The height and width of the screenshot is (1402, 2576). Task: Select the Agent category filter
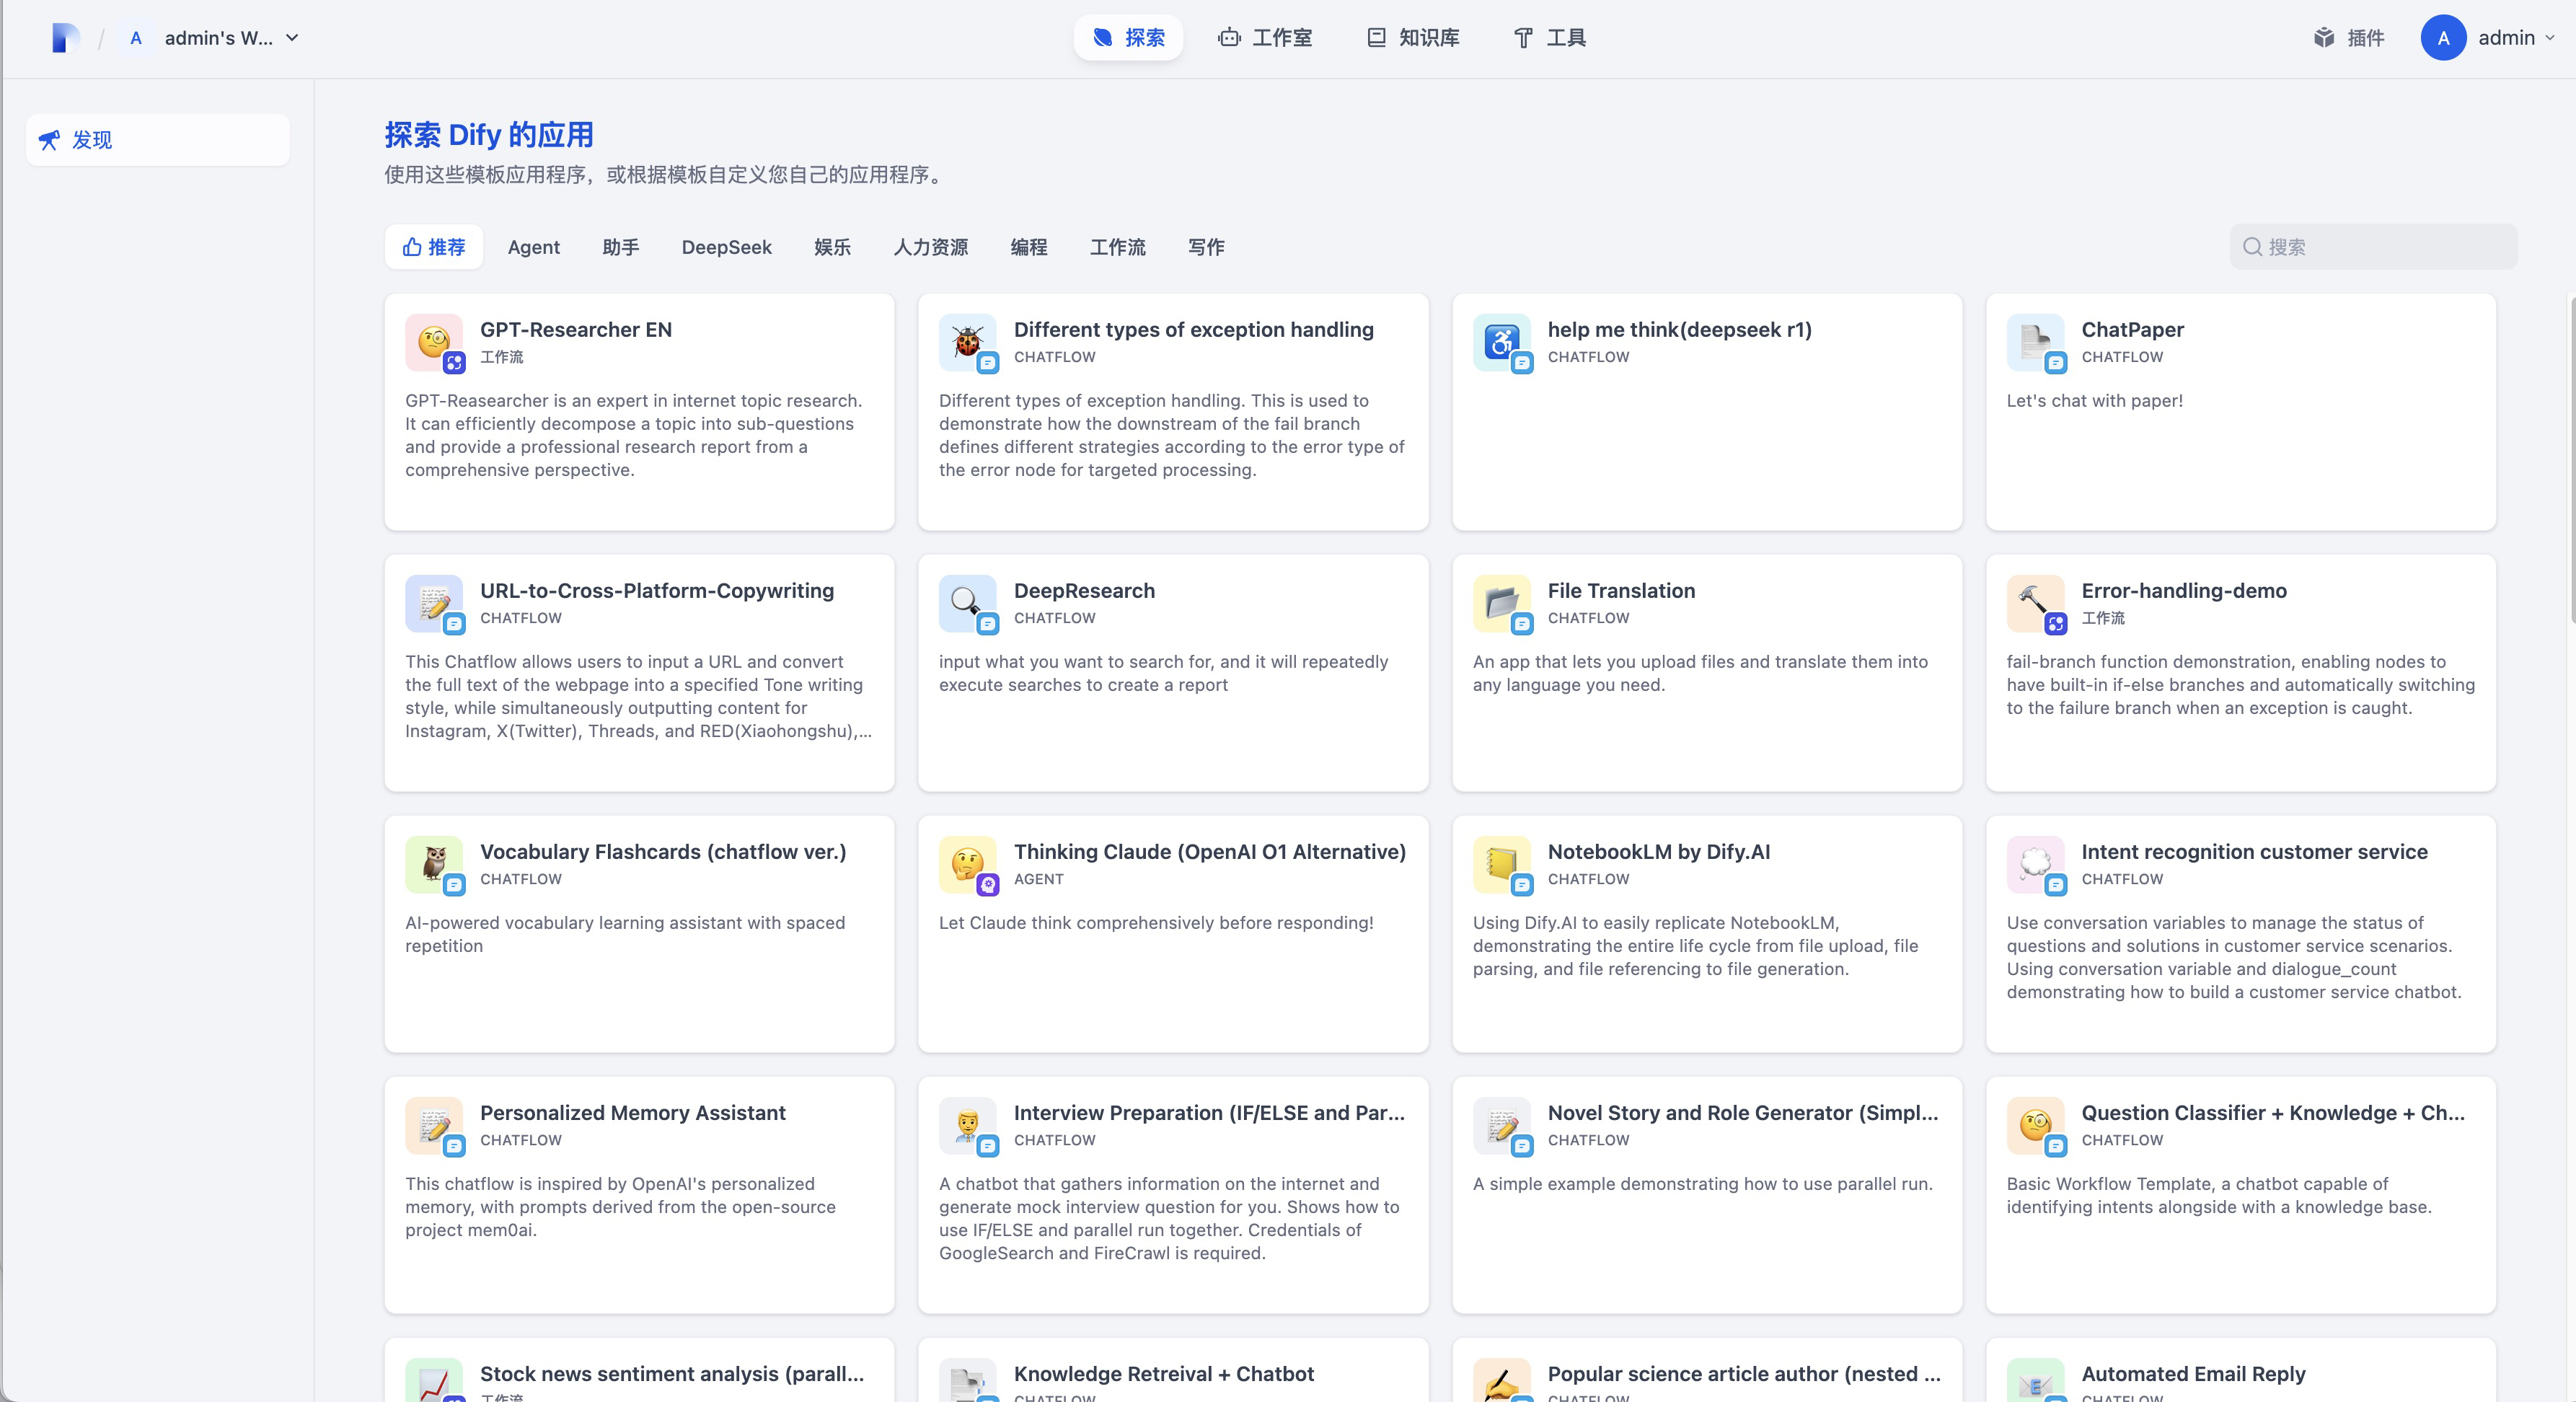click(x=533, y=247)
